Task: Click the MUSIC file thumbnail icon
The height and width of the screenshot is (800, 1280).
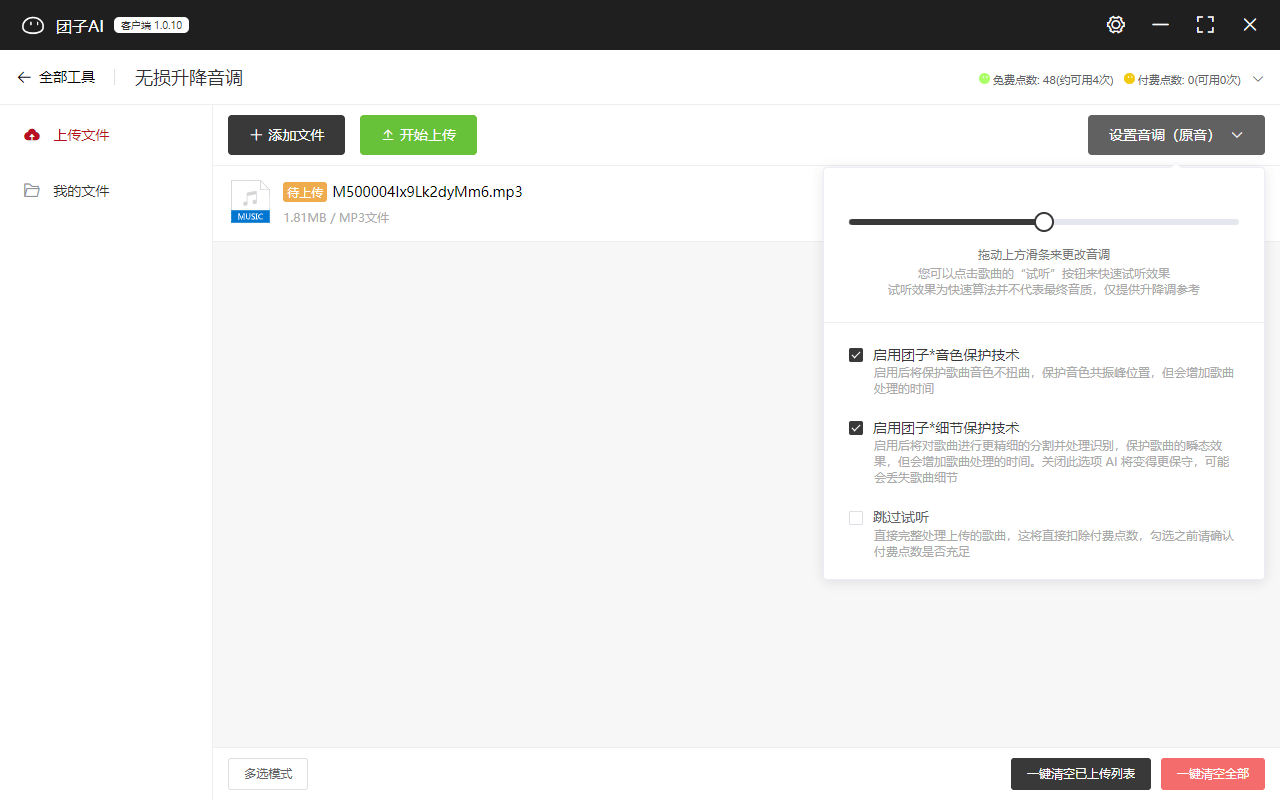Action: click(x=250, y=200)
